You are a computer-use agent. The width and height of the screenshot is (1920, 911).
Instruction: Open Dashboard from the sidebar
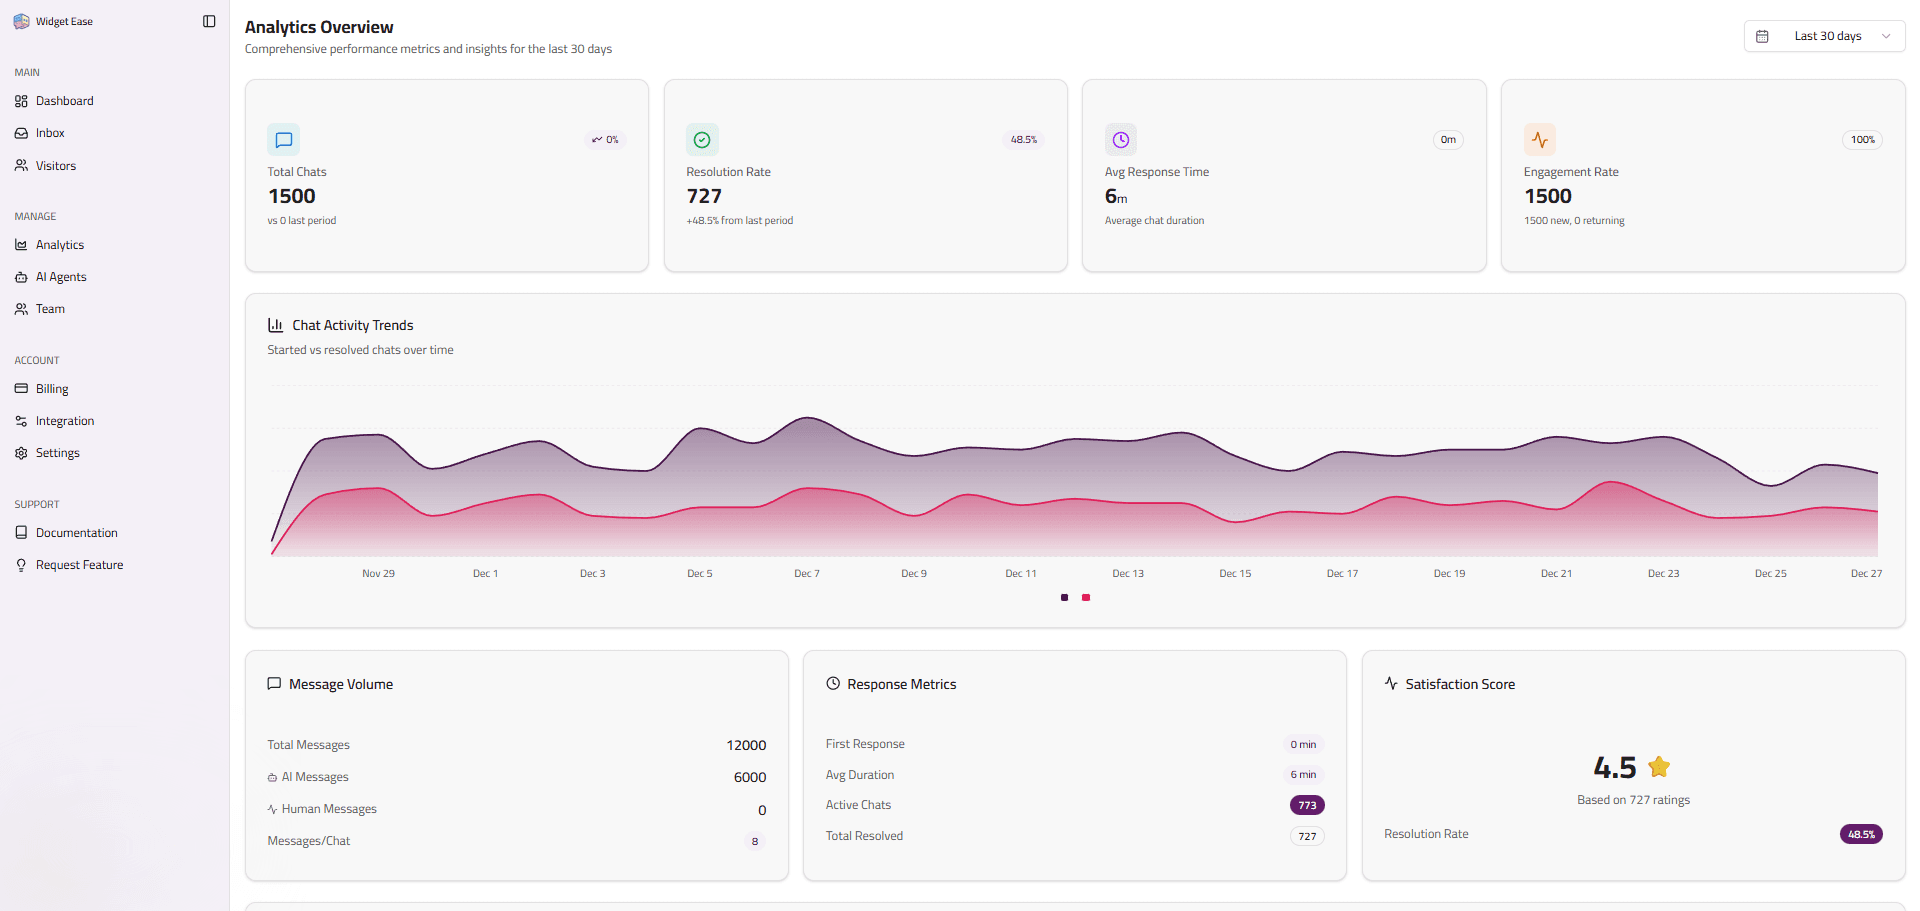tap(64, 101)
